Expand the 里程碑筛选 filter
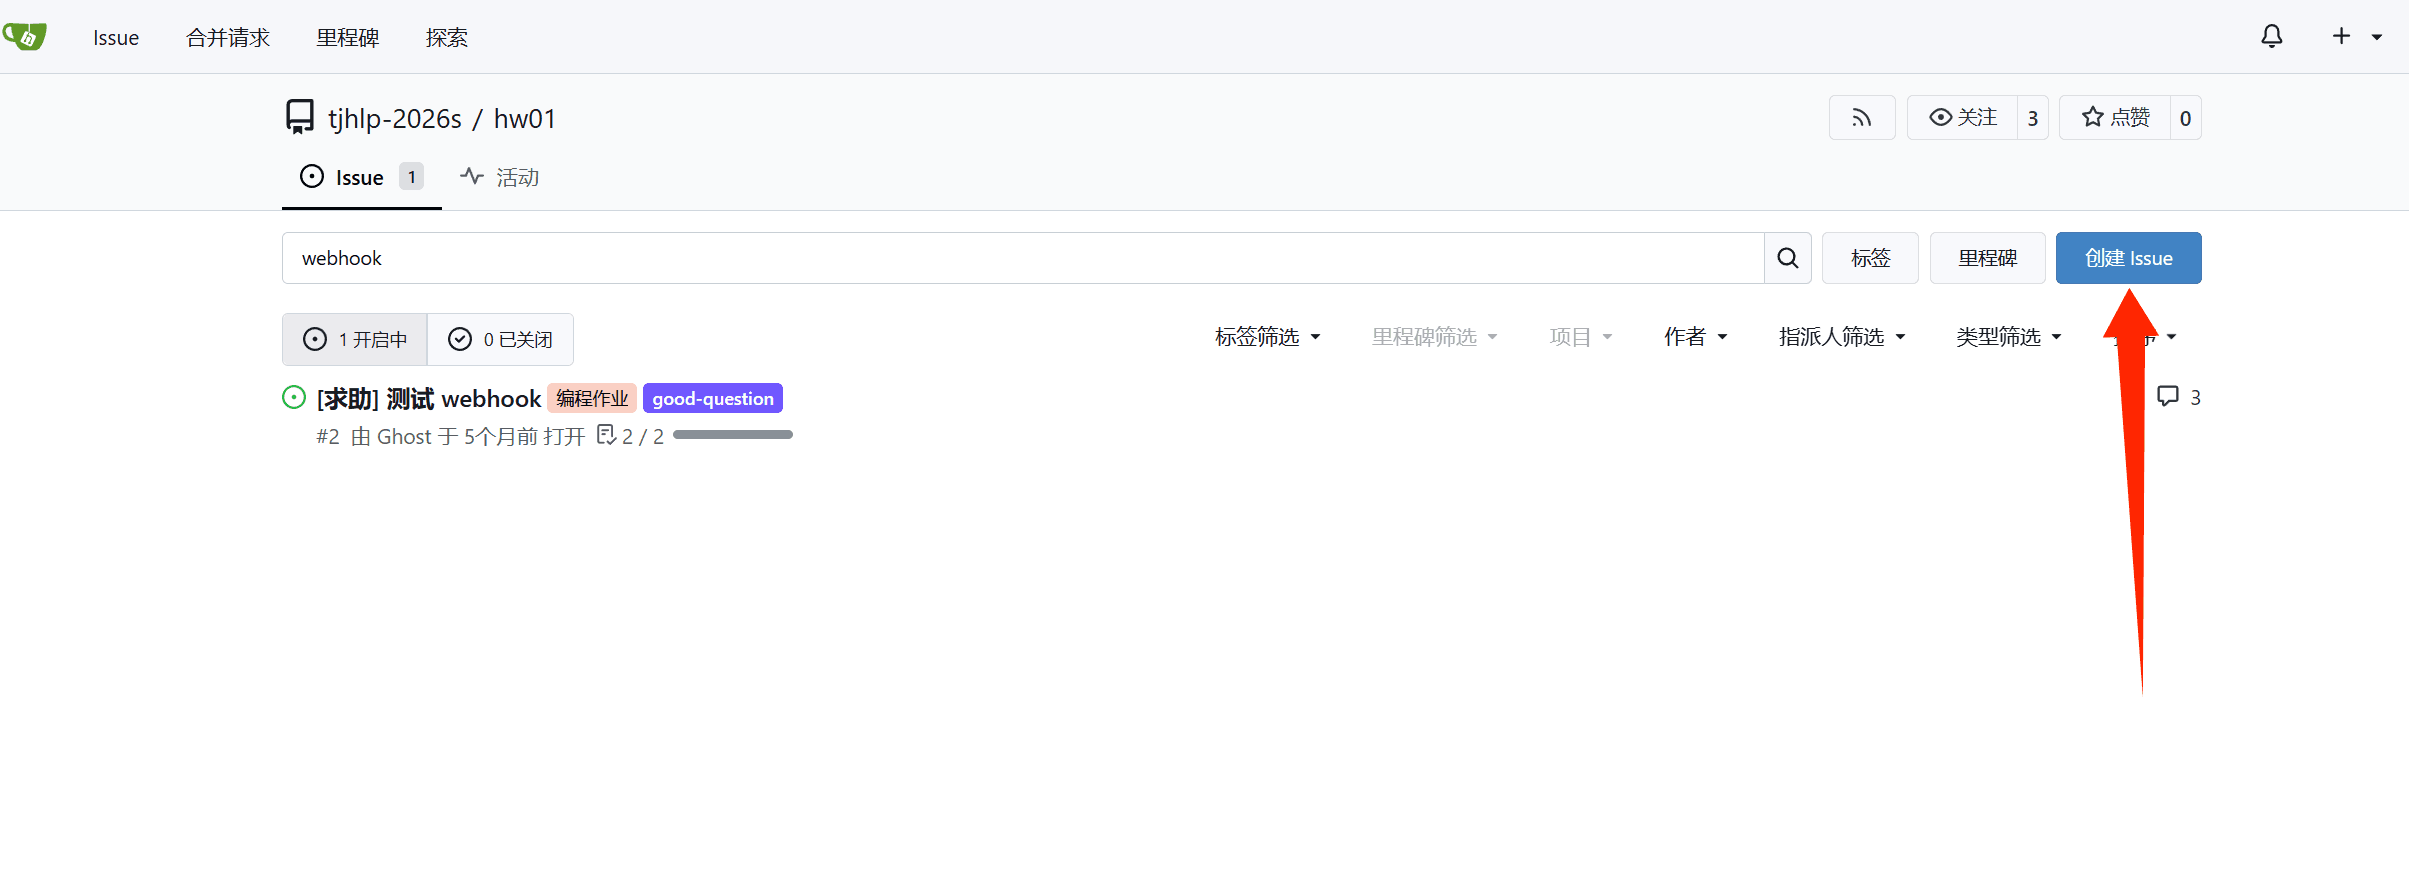This screenshot has height=872, width=2409. coord(1435,337)
